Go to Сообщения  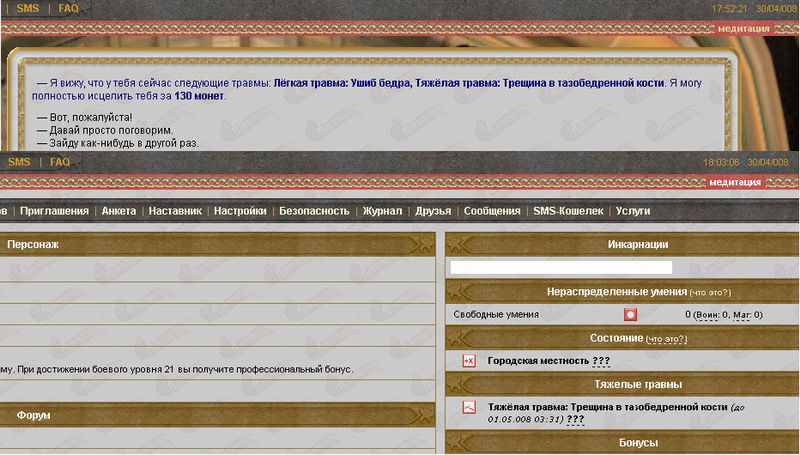tap(492, 211)
